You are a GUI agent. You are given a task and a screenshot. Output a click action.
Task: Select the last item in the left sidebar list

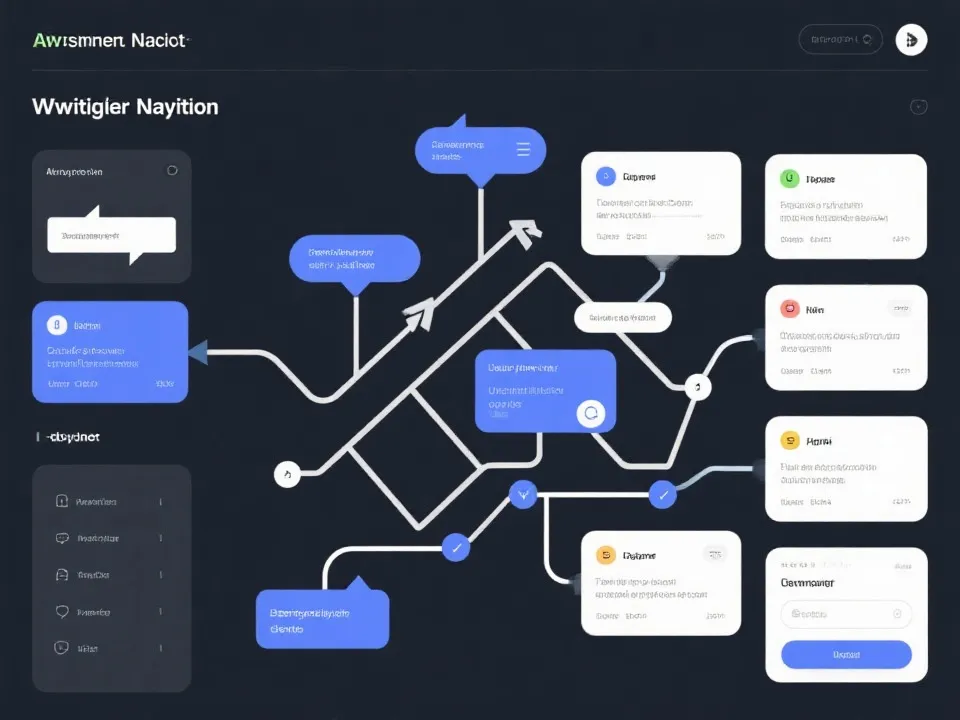click(x=110, y=648)
